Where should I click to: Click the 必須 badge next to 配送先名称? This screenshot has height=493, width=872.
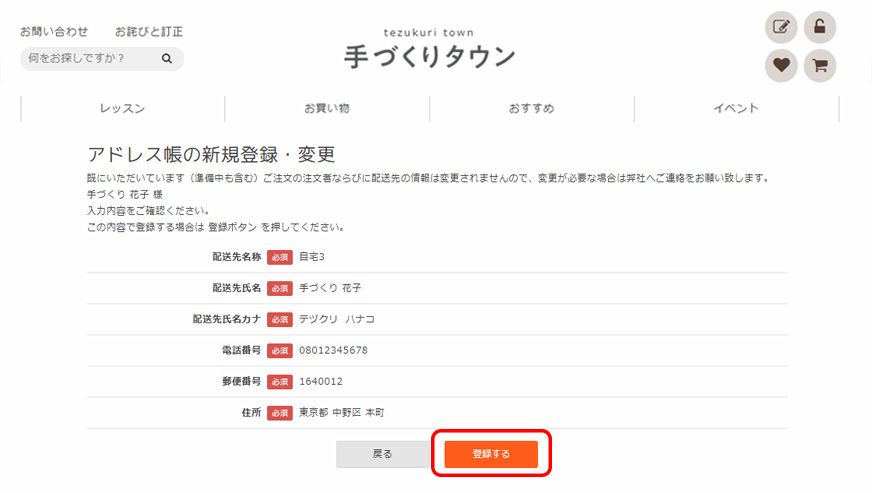[x=280, y=257]
